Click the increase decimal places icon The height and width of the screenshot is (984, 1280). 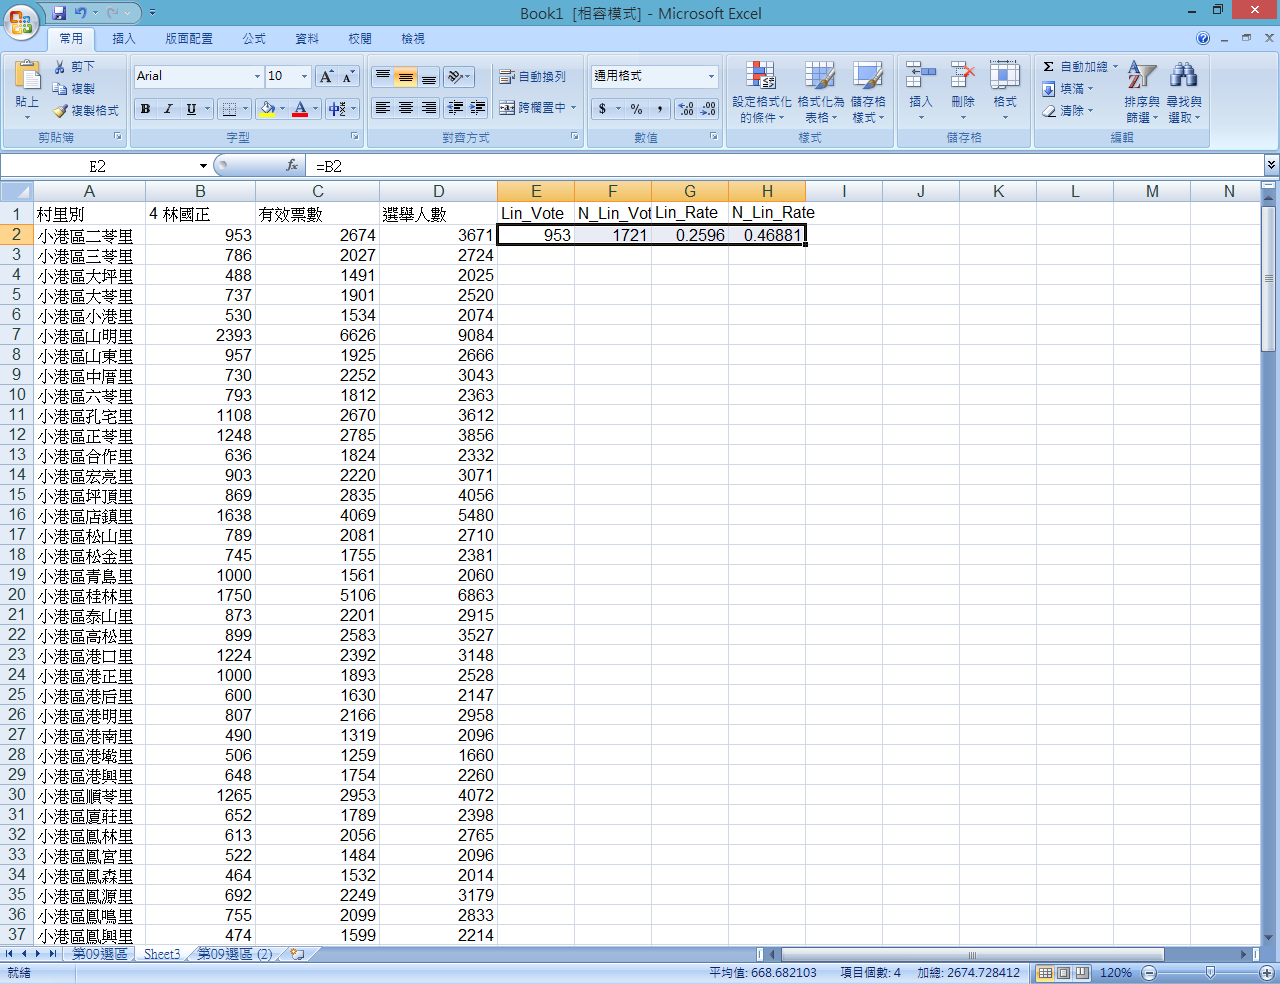pyautogui.click(x=686, y=108)
